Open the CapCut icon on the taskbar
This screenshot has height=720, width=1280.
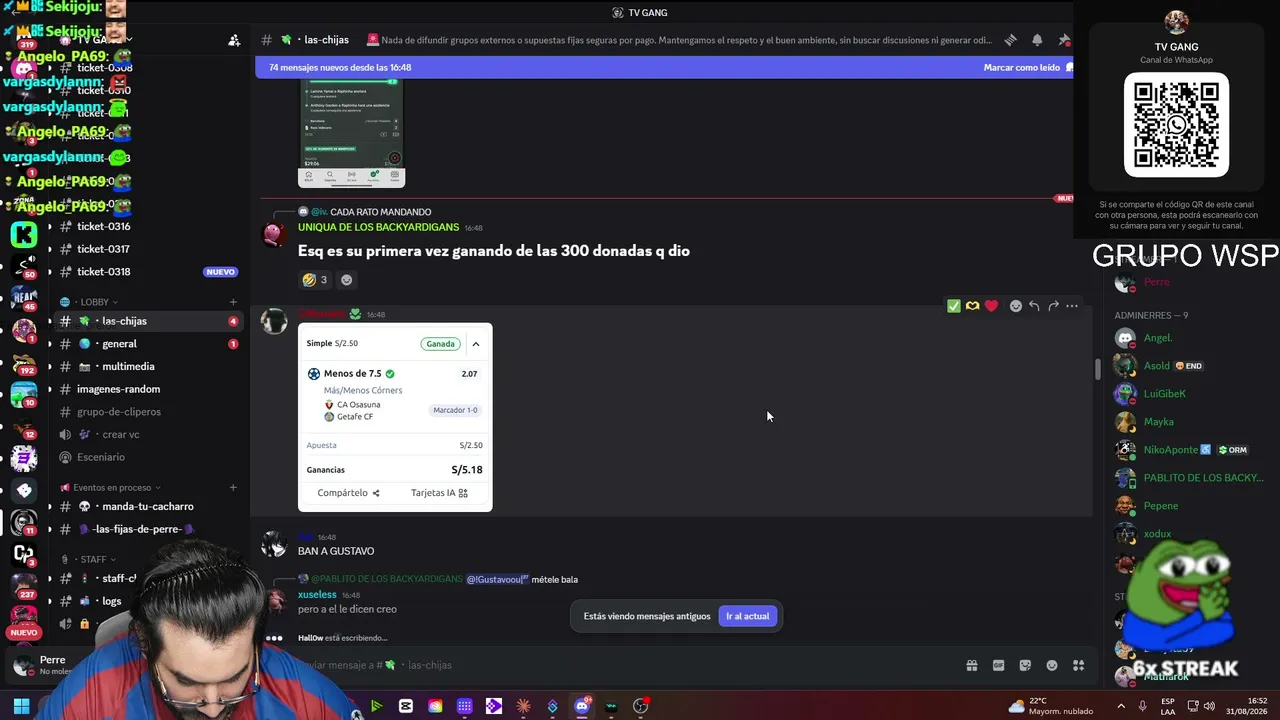[x=406, y=706]
